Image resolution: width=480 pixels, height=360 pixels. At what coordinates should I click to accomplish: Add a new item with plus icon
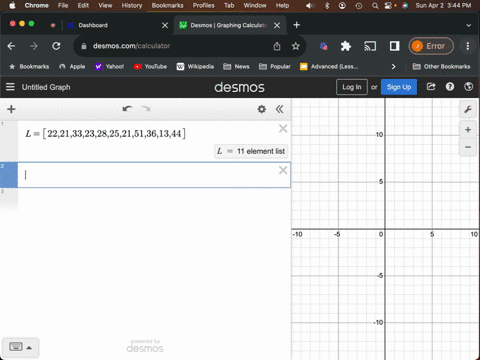tap(11, 109)
